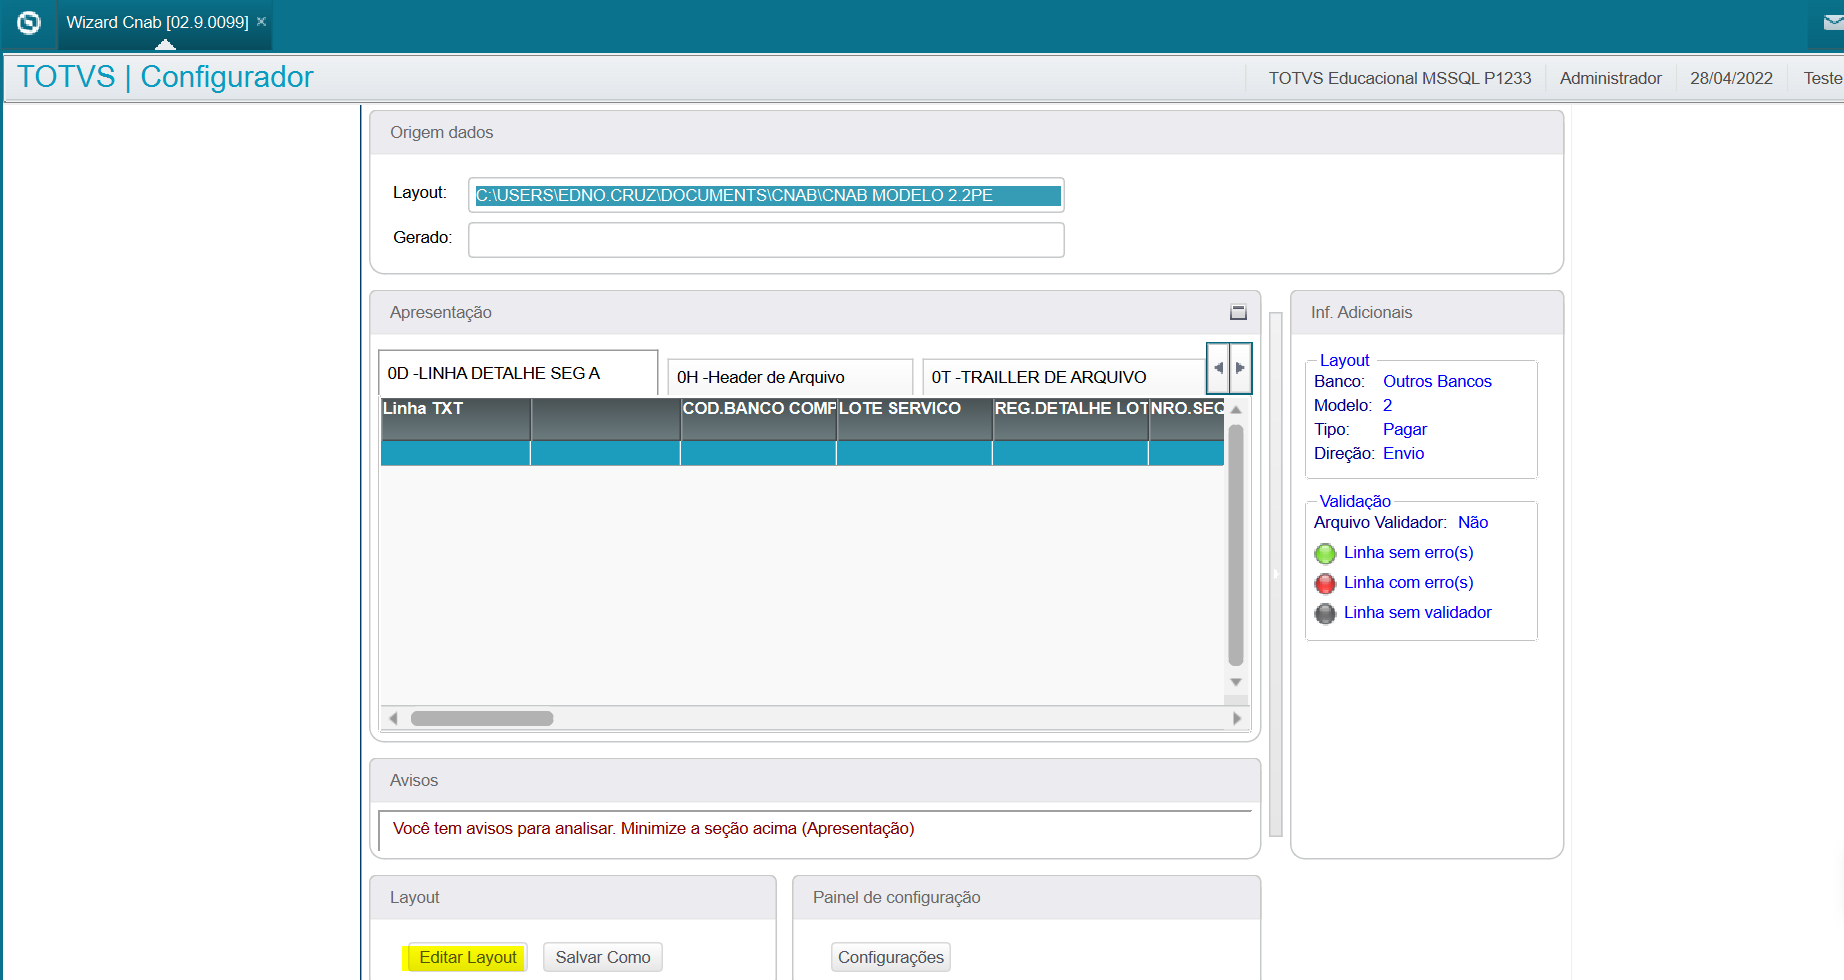Click the gray Linha sem validador indicator

click(1325, 613)
